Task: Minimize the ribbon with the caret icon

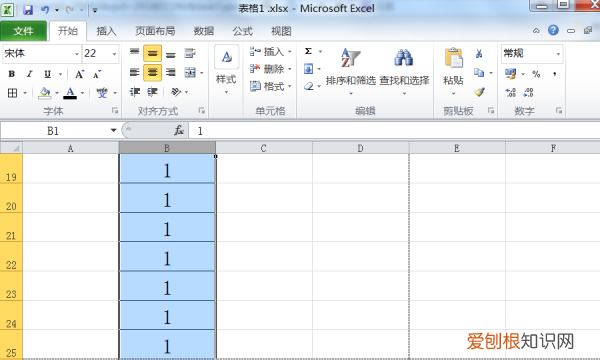Action: 536,31
